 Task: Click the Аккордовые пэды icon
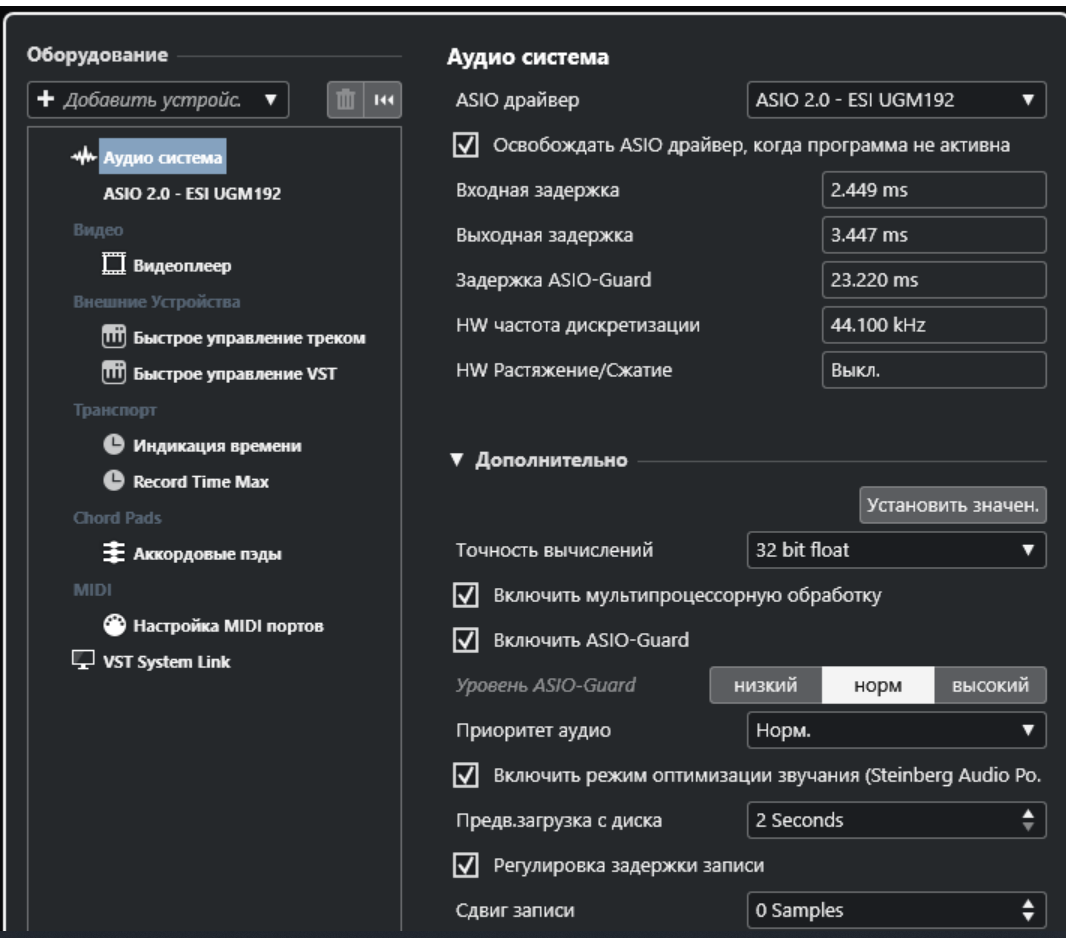(115, 553)
